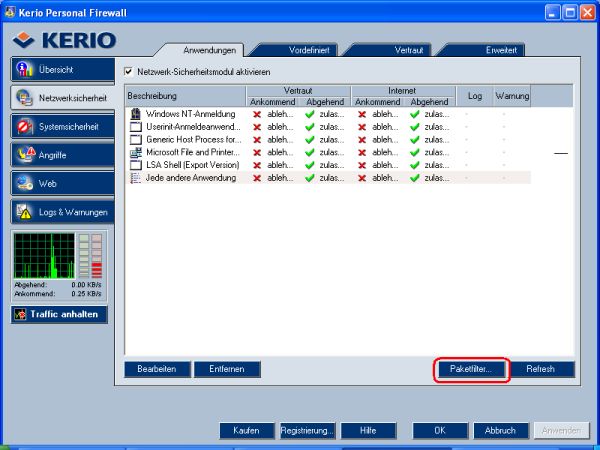Click the green traffic graph monitor

point(44,256)
